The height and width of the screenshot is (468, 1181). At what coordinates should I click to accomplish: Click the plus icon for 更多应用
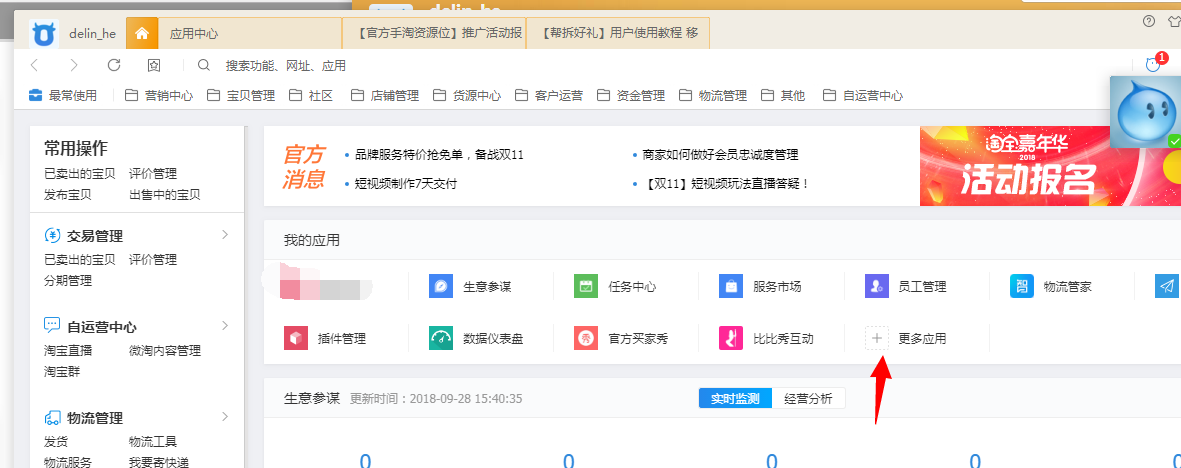coord(877,338)
